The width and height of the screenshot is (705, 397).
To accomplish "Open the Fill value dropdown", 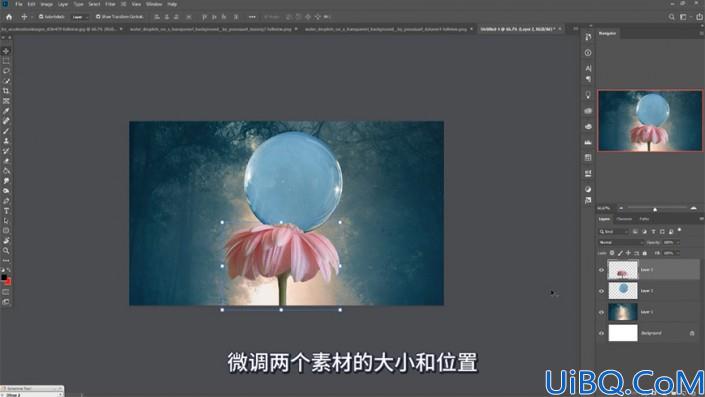I will tap(678, 253).
